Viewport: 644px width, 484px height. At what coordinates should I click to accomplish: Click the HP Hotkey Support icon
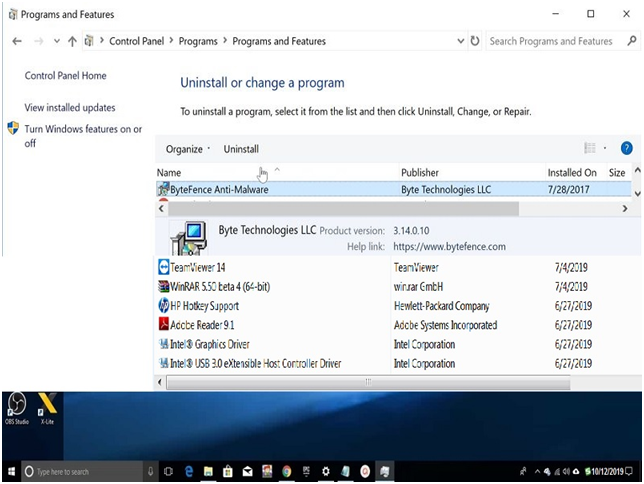click(x=163, y=305)
